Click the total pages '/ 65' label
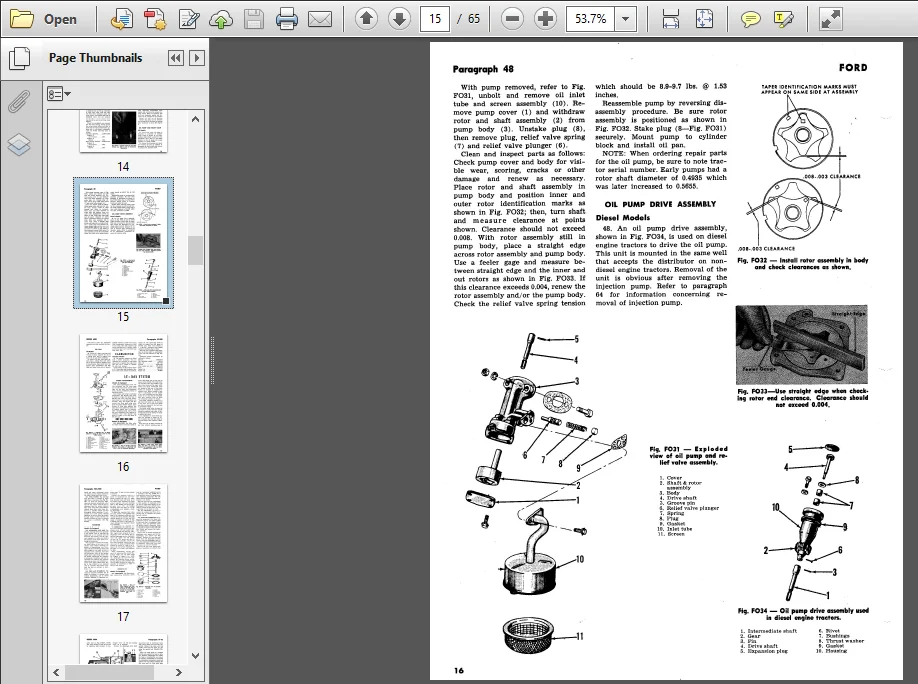 coord(468,19)
